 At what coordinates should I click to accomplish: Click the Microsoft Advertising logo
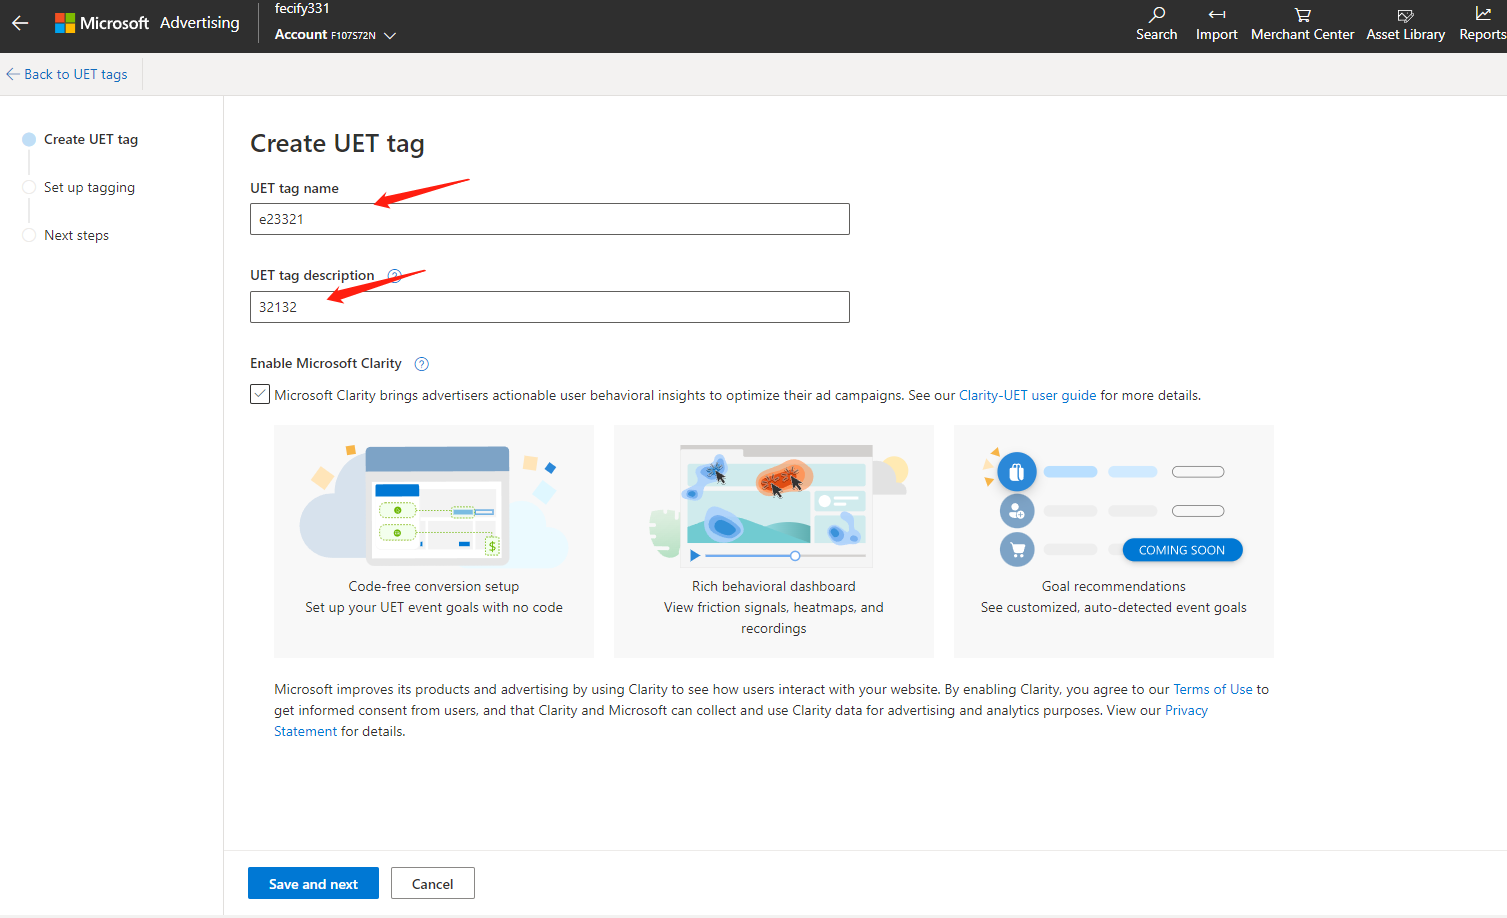click(x=147, y=23)
